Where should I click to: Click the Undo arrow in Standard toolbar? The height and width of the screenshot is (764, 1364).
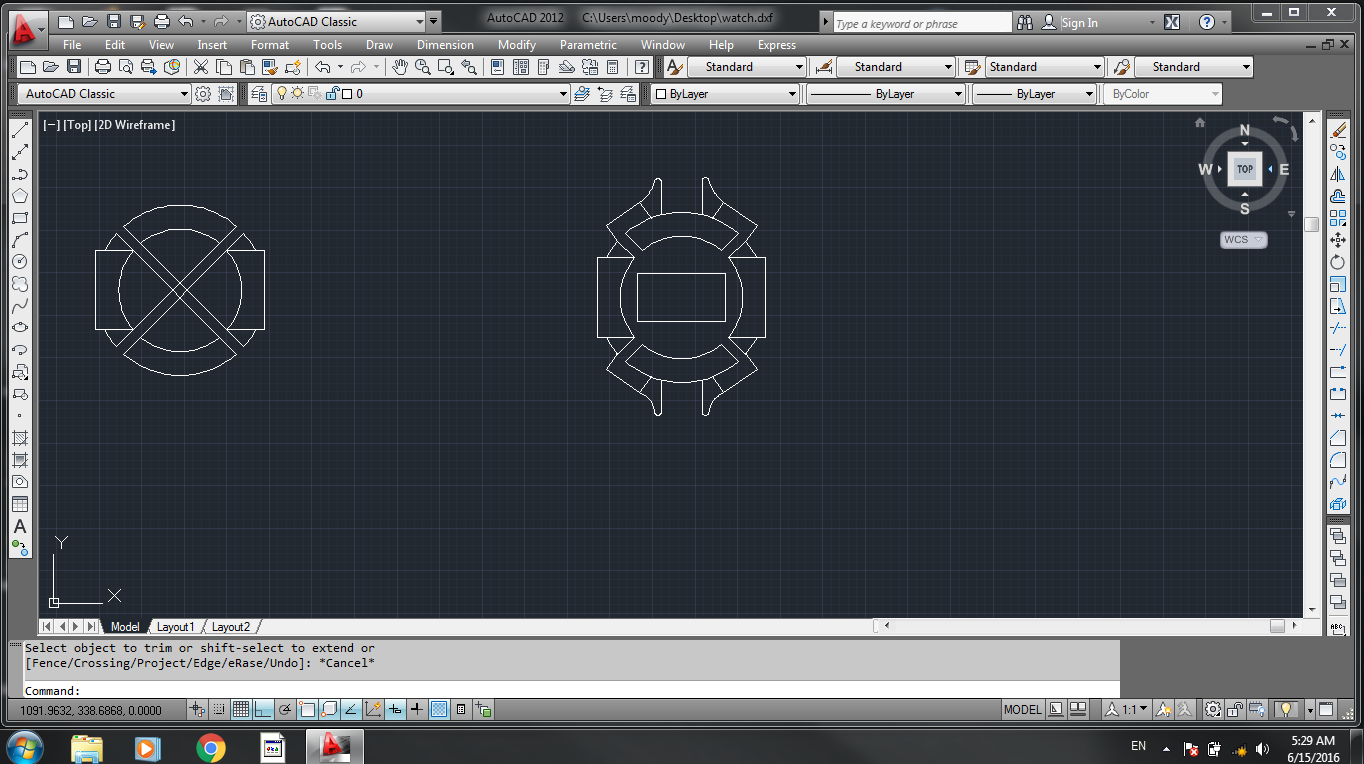click(323, 67)
